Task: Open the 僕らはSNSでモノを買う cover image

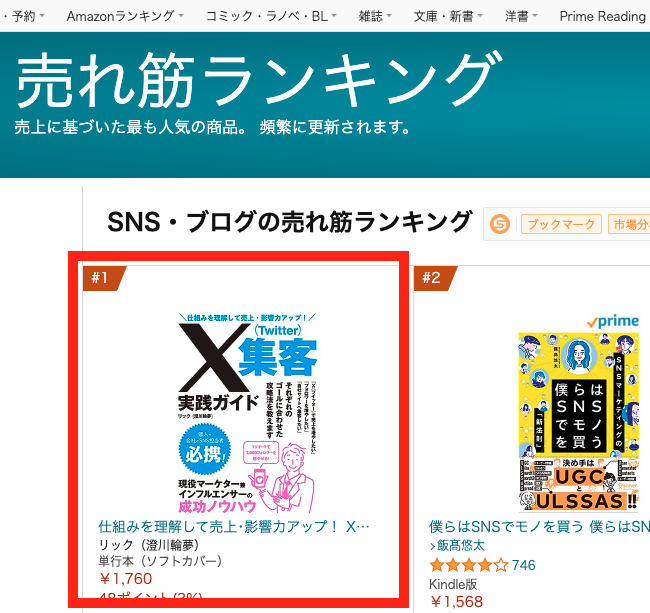Action: 579,422
